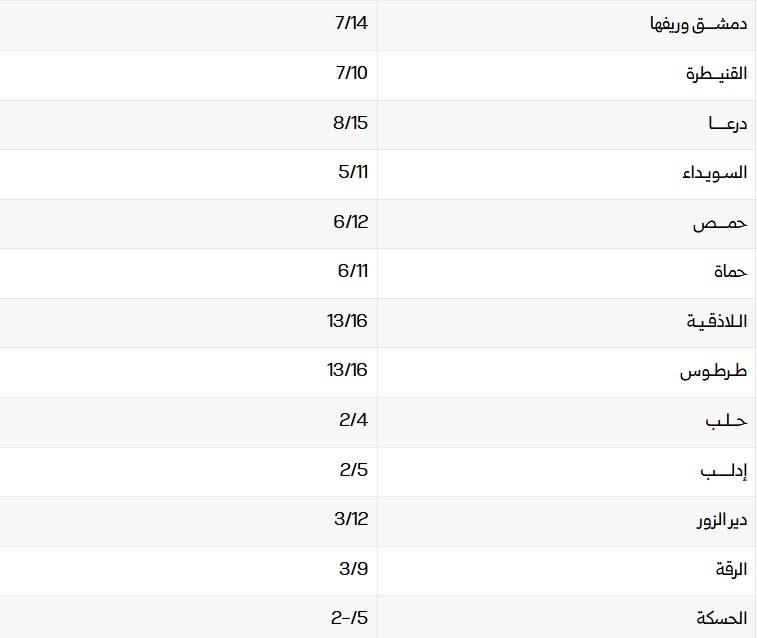This screenshot has height=638, width=757.
Task: Select the 7/14 temperature value
Action: tap(351, 23)
